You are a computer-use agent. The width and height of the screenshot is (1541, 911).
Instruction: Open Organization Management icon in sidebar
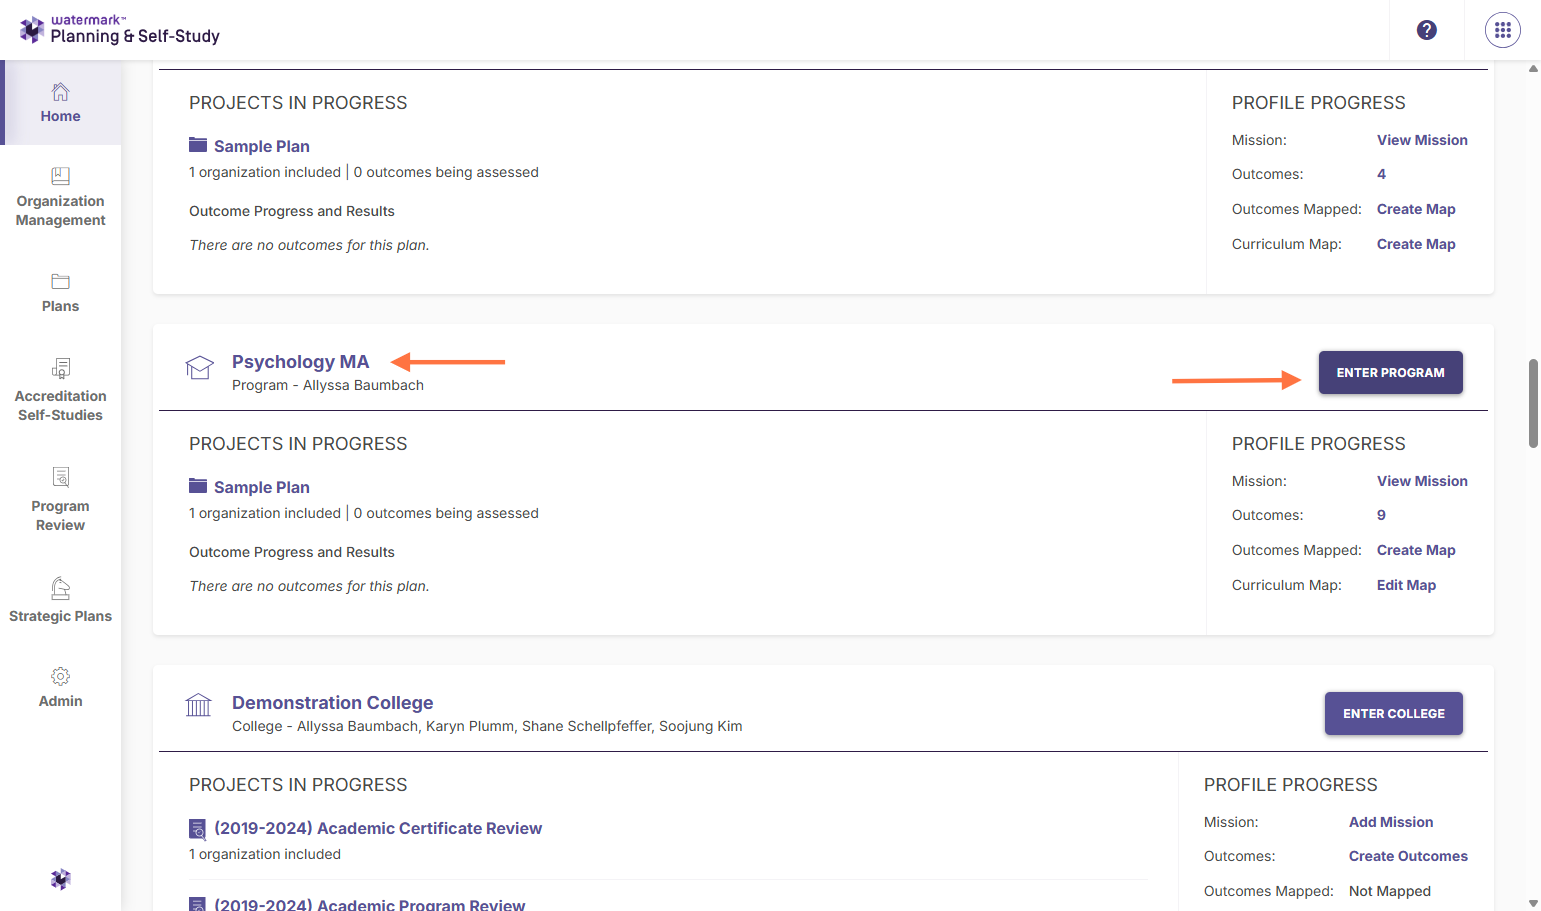(x=61, y=176)
